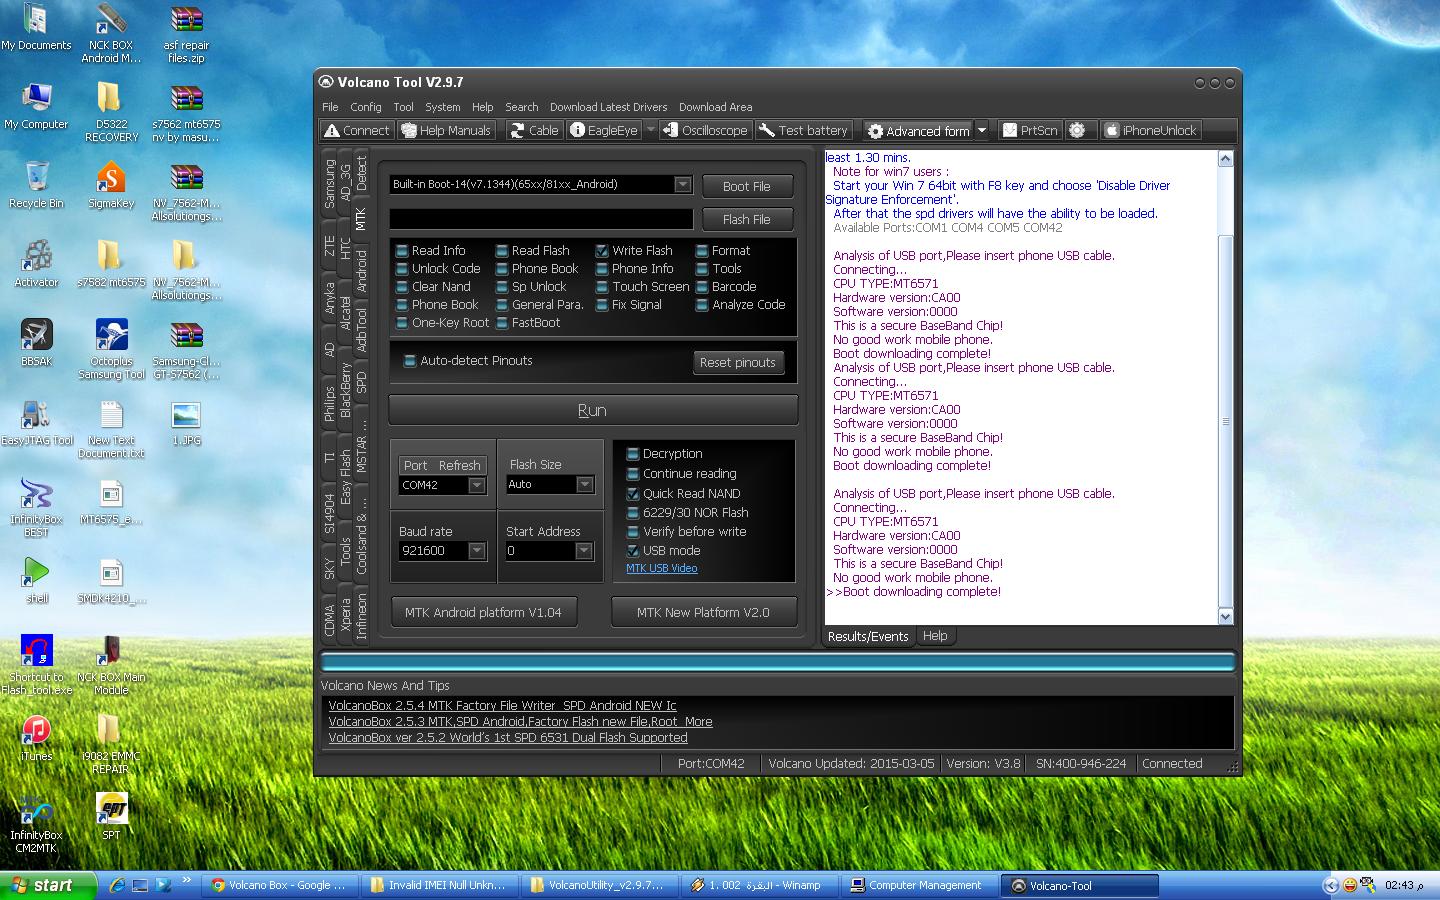Click the Reset pinouts button
Screen dimensions: 1440x900
point(738,362)
